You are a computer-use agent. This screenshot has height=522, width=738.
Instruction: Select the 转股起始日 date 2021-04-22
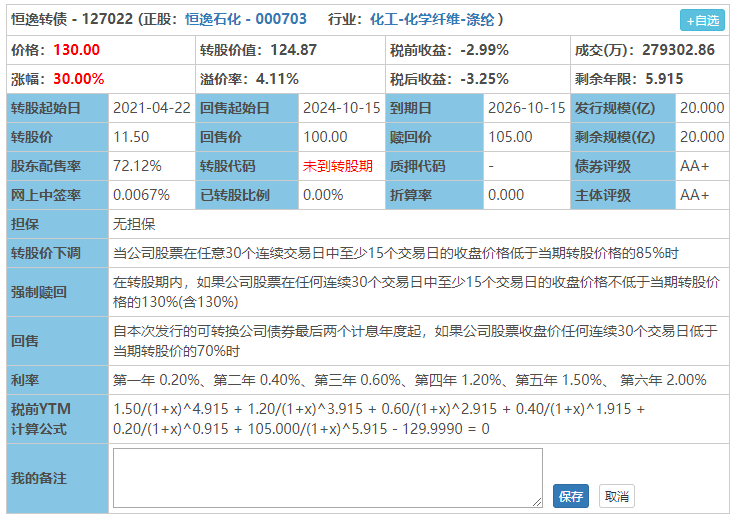pyautogui.click(x=152, y=108)
